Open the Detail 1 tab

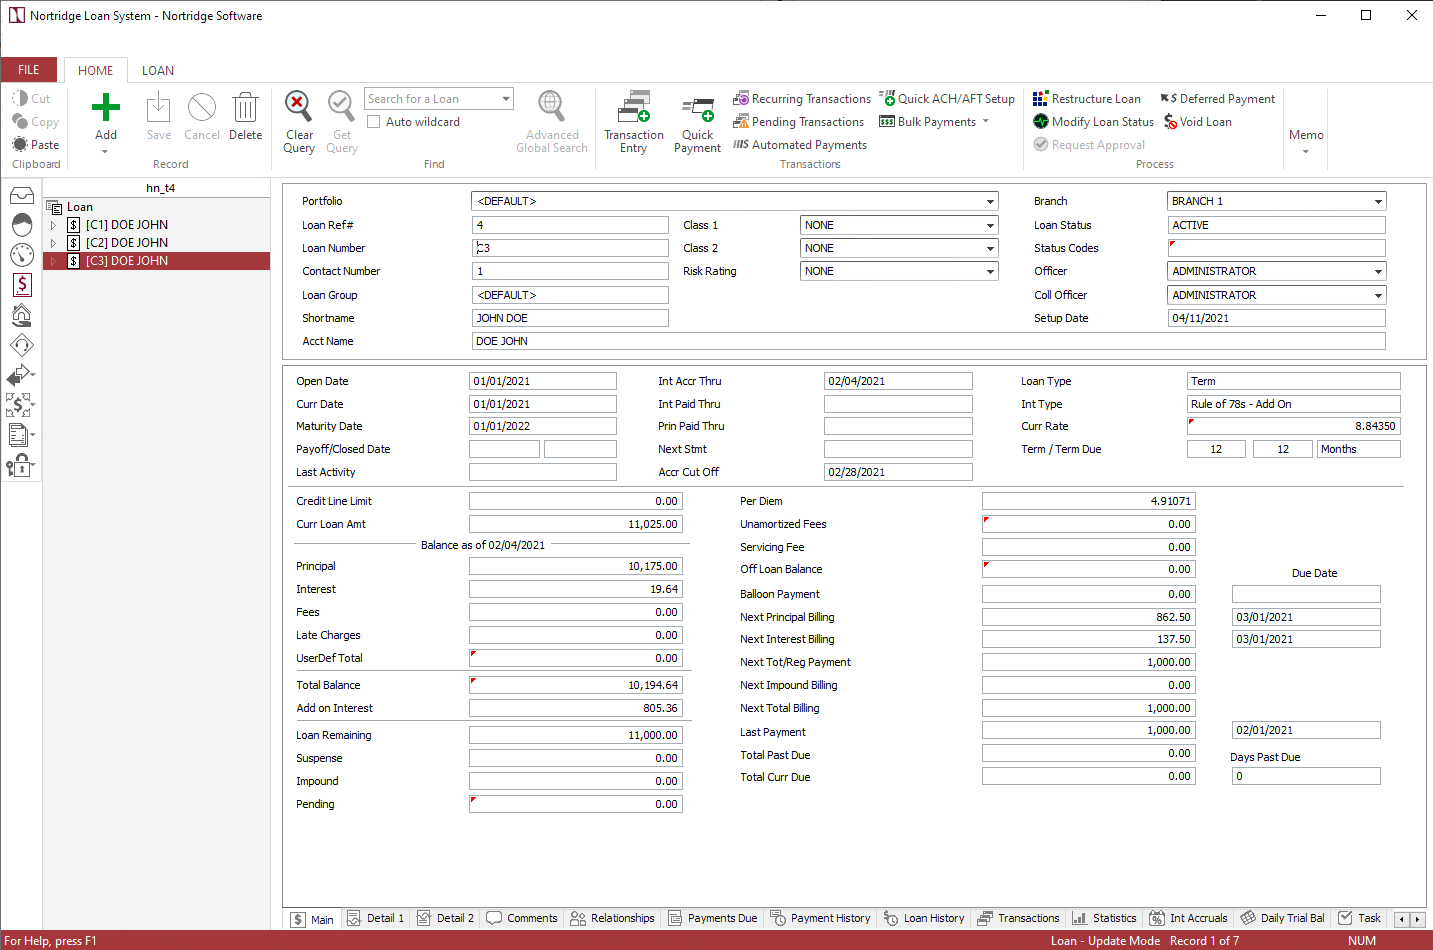[x=376, y=918]
